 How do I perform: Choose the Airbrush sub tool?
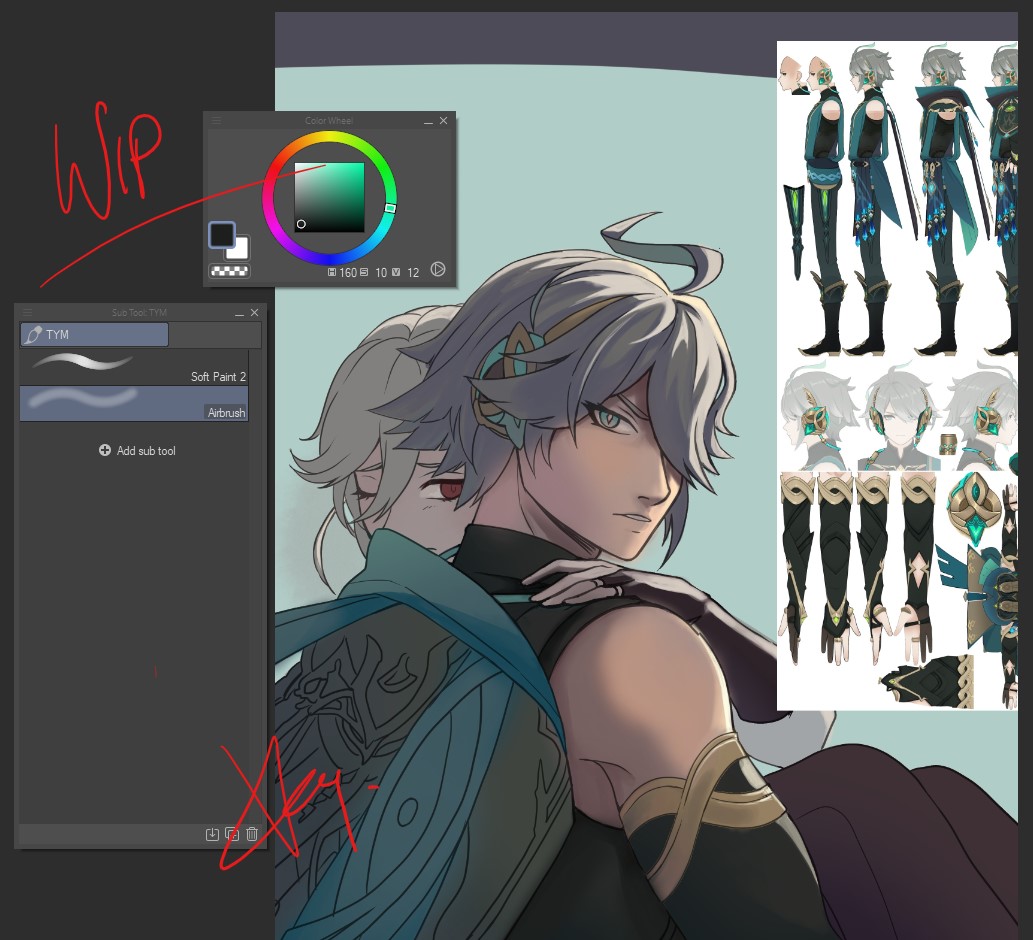134,403
